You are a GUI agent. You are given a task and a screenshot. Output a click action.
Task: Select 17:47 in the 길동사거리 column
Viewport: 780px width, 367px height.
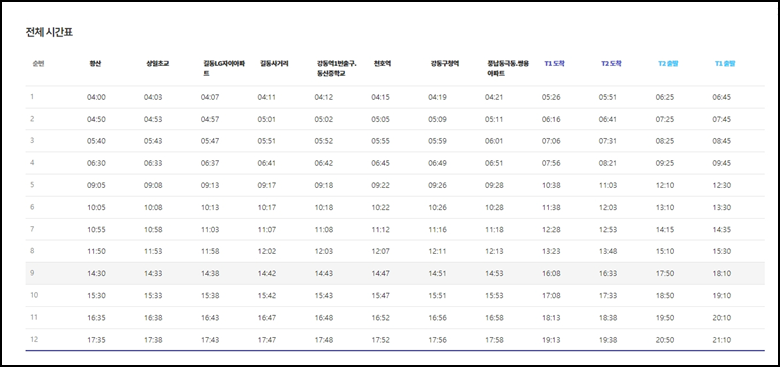(x=267, y=340)
